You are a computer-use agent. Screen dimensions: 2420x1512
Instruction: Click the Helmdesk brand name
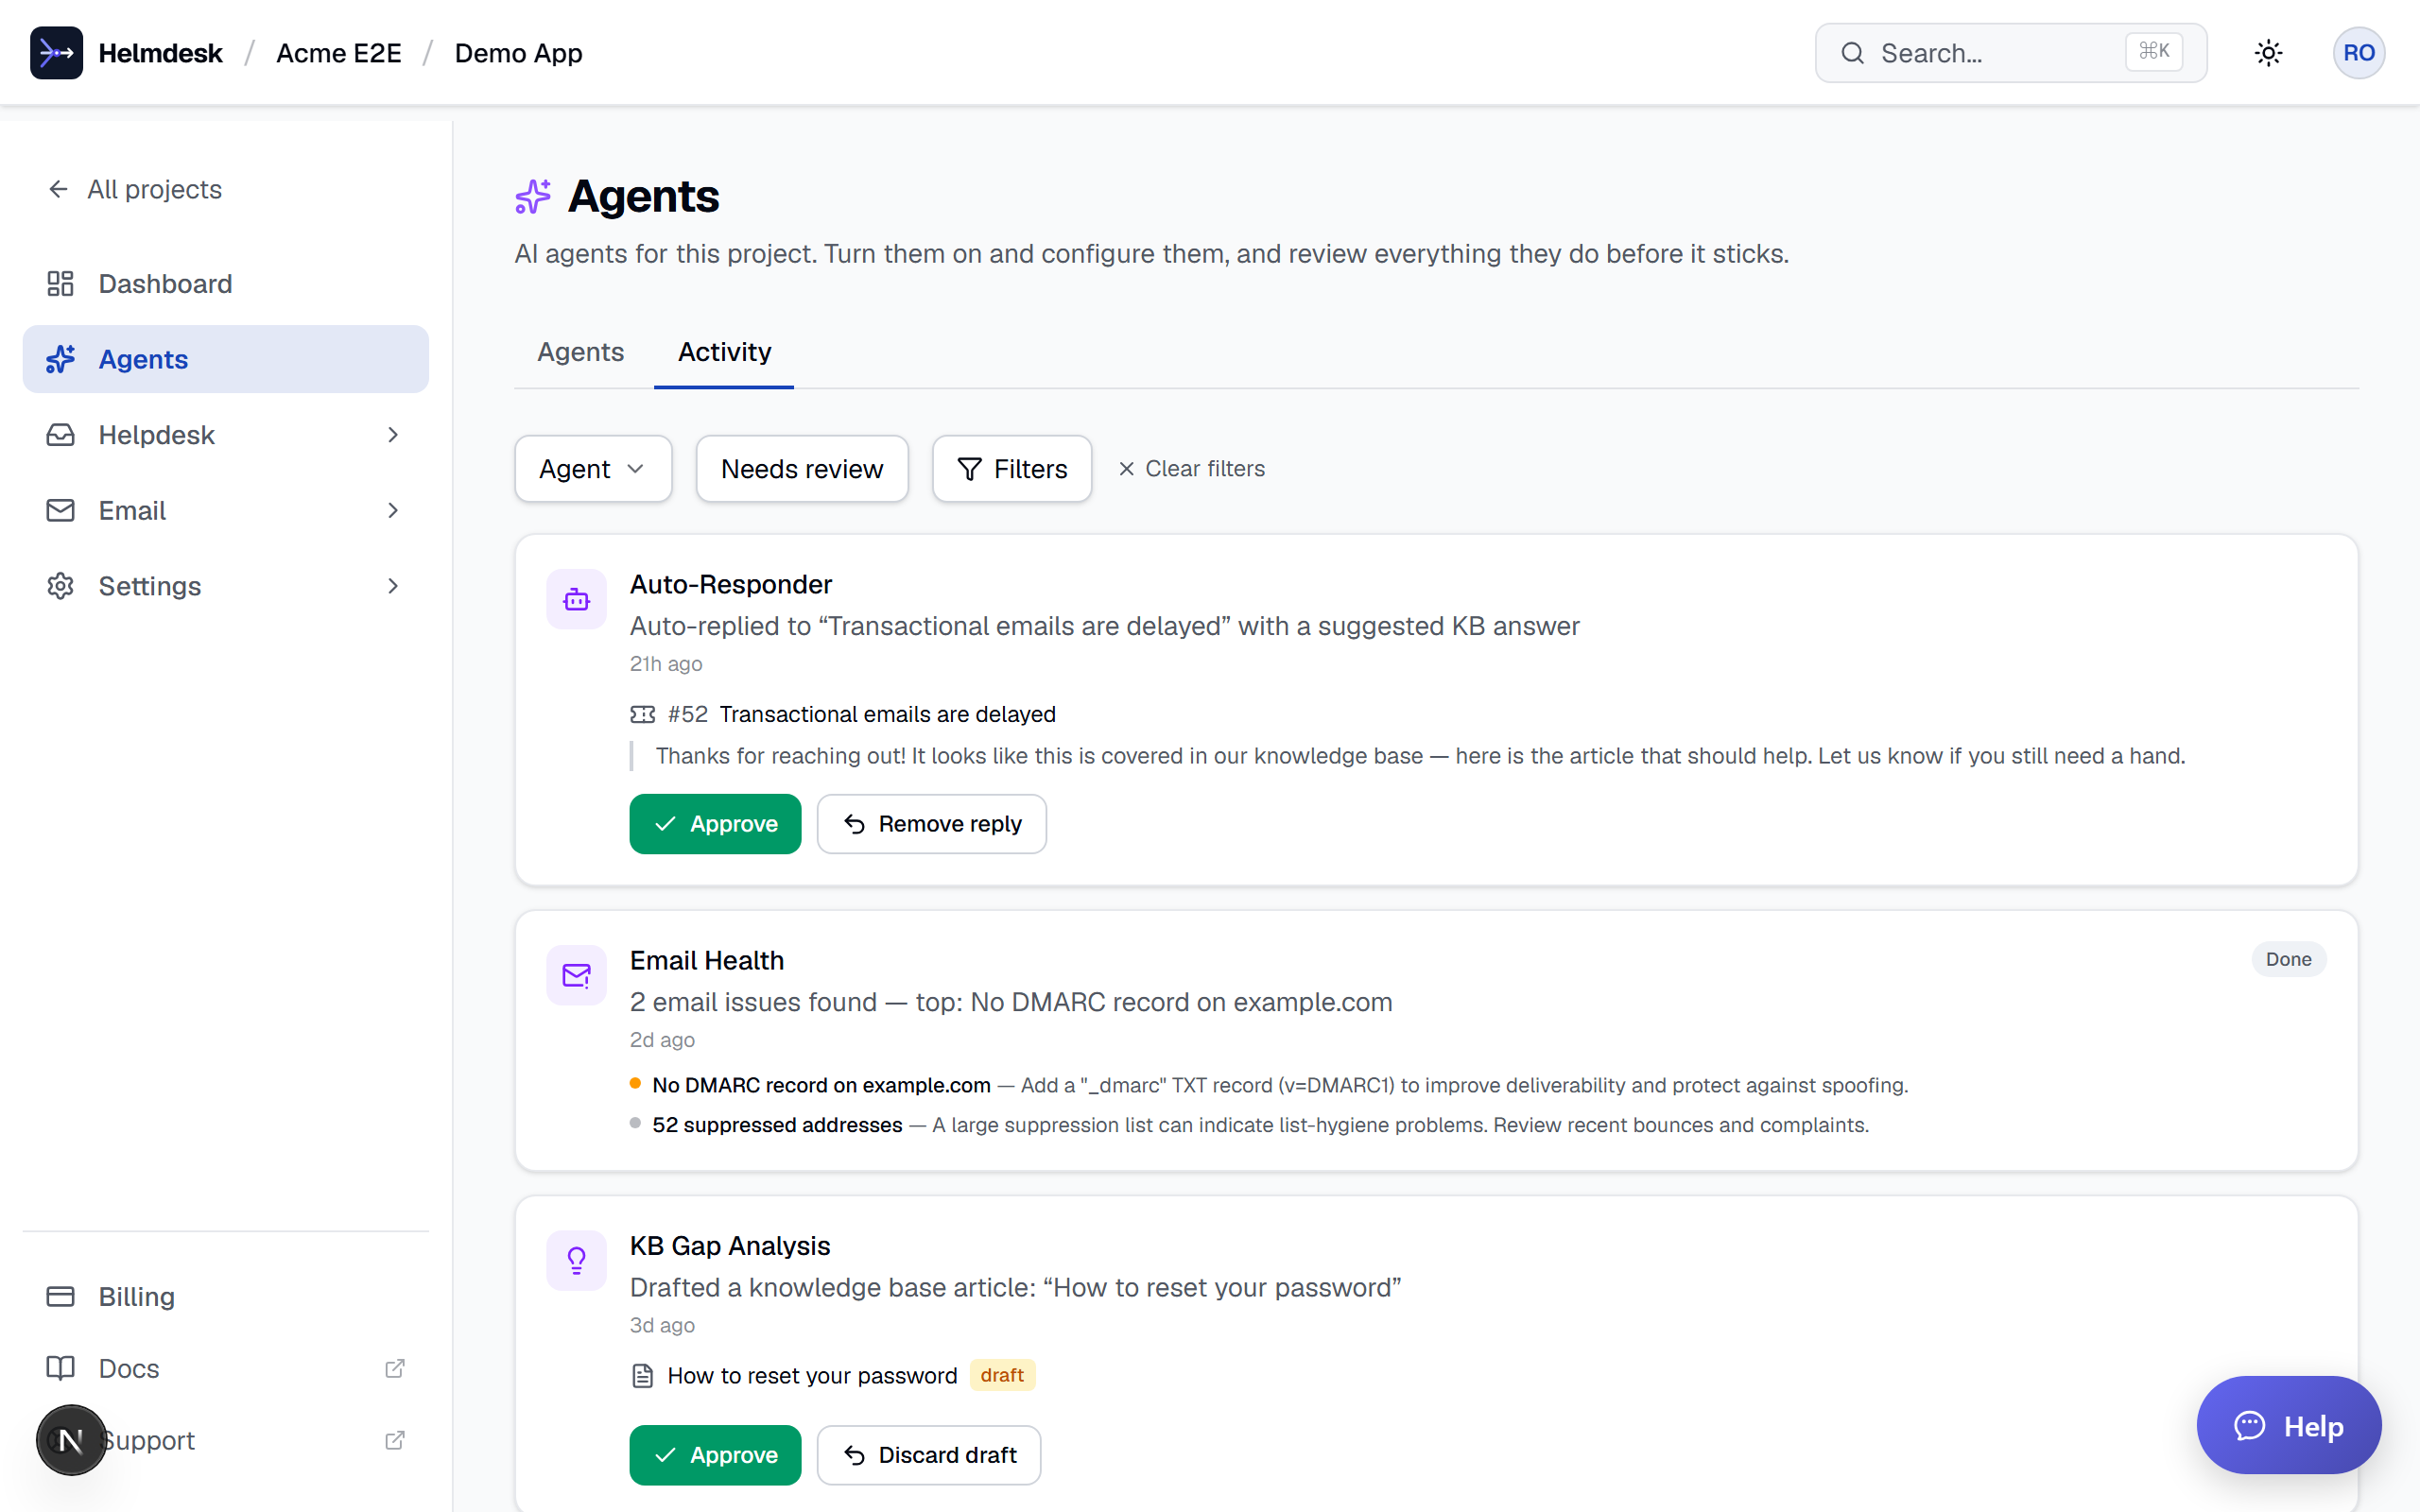pos(160,53)
